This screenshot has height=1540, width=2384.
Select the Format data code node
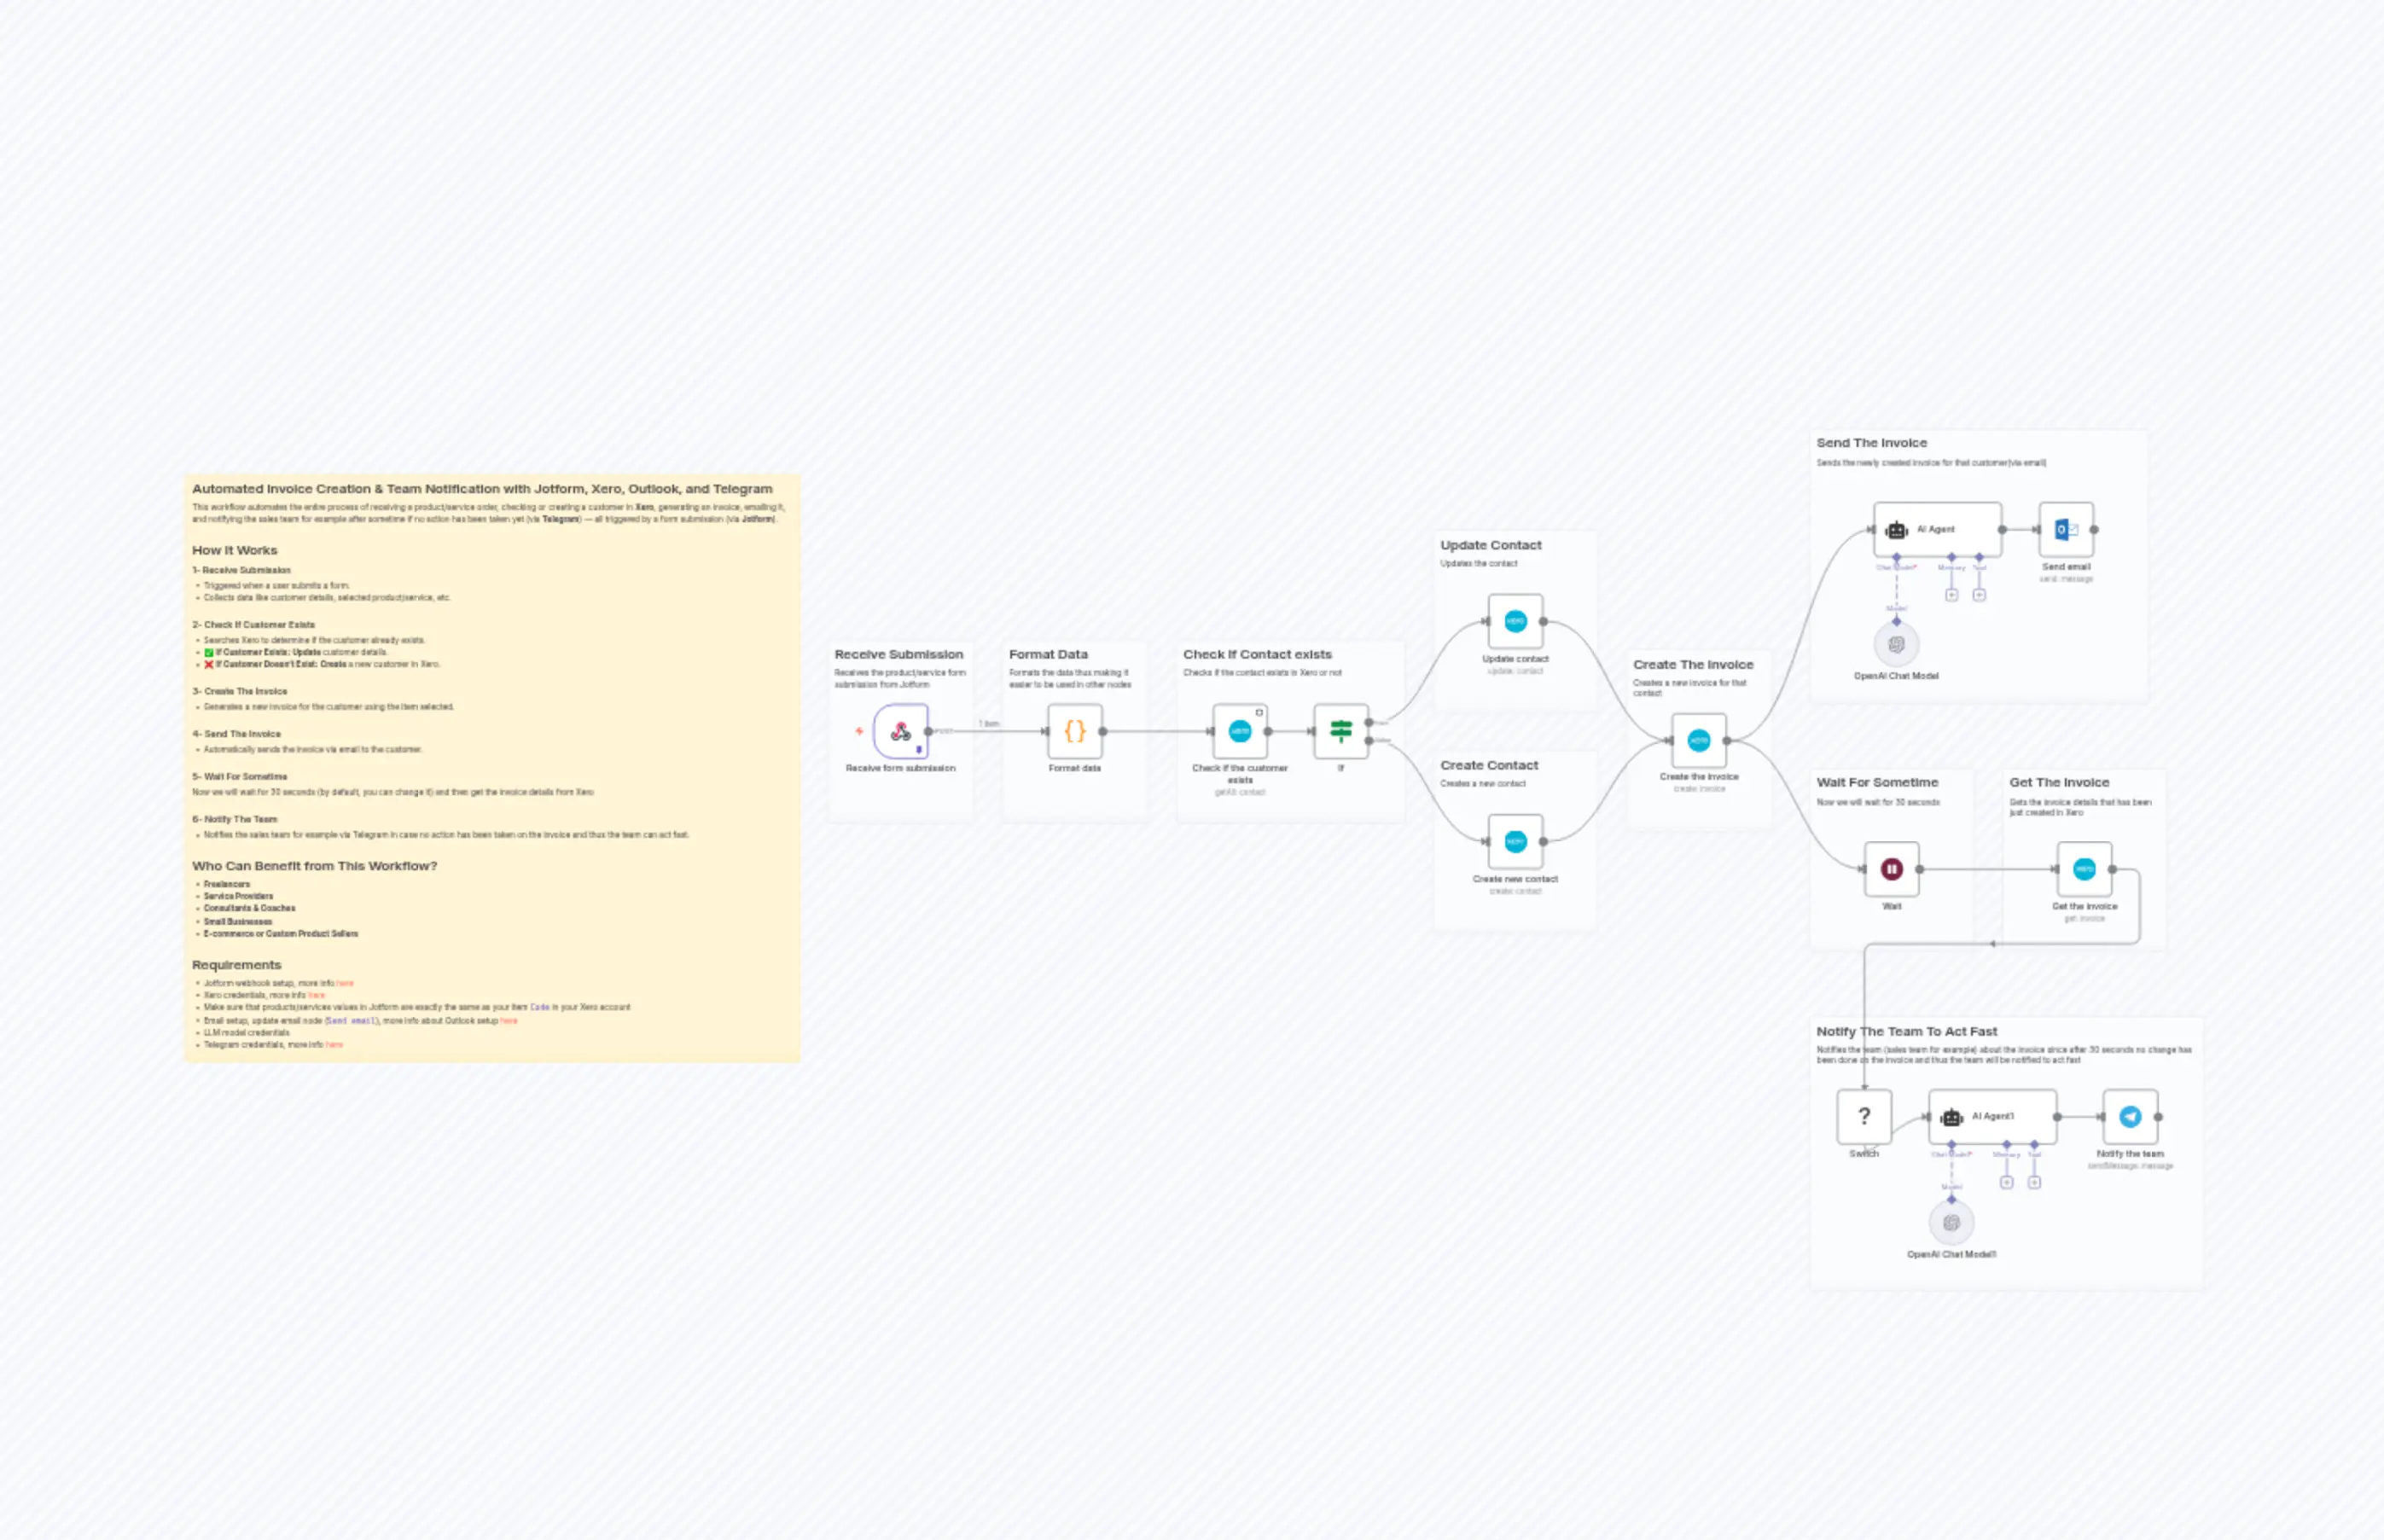point(1075,730)
